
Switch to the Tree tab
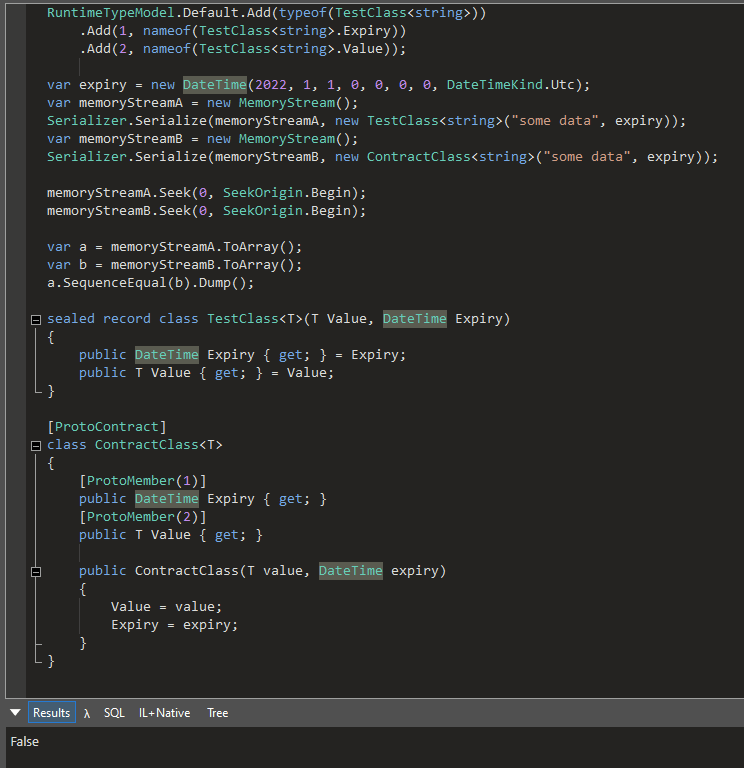(x=217, y=713)
